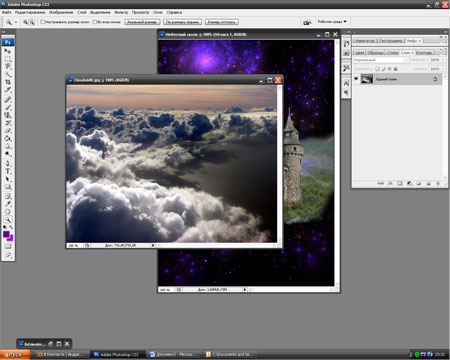Select the Healing Brush tool

point(8,100)
